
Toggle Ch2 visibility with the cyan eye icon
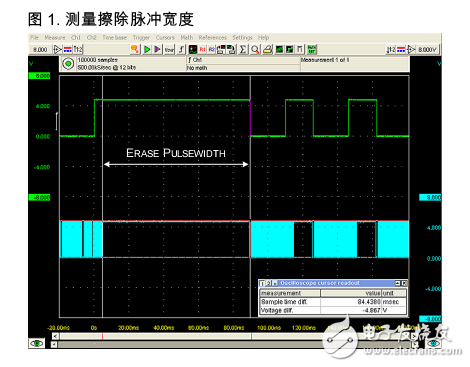(x=433, y=343)
